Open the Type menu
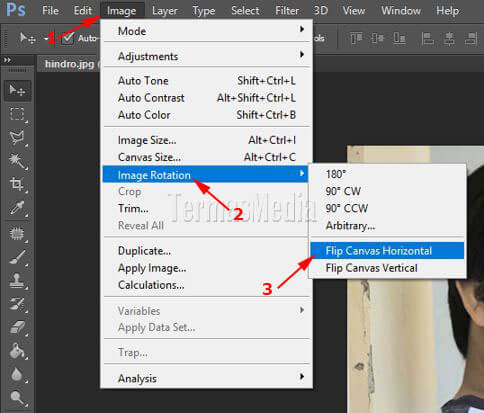The width and height of the screenshot is (484, 413). 204,11
